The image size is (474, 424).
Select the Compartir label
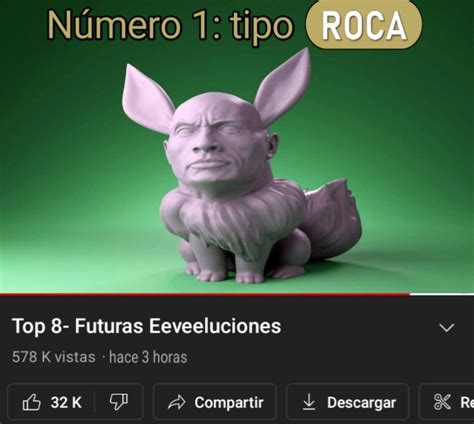[229, 403]
